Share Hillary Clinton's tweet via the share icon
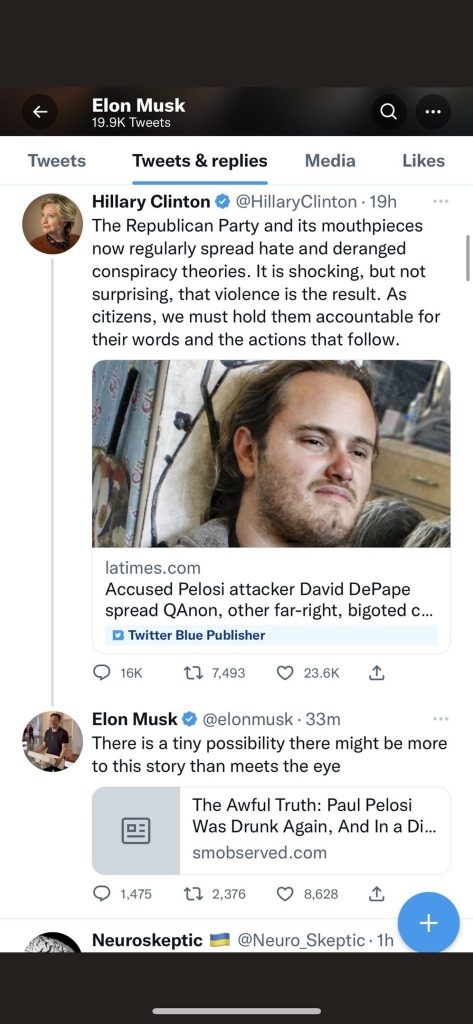The height and width of the screenshot is (1024, 473). (x=376, y=673)
